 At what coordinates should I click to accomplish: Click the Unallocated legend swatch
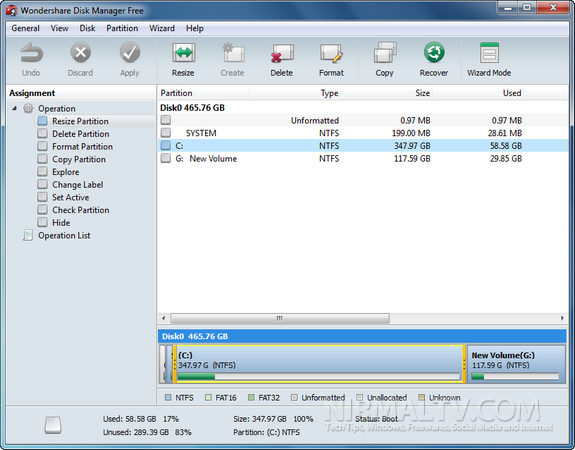360,397
